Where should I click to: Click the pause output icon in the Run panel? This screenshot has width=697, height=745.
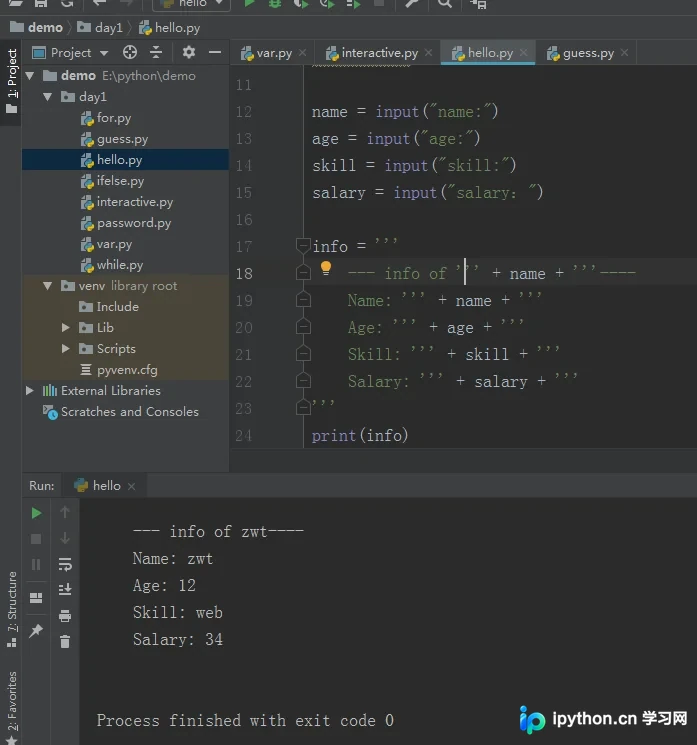[36, 564]
